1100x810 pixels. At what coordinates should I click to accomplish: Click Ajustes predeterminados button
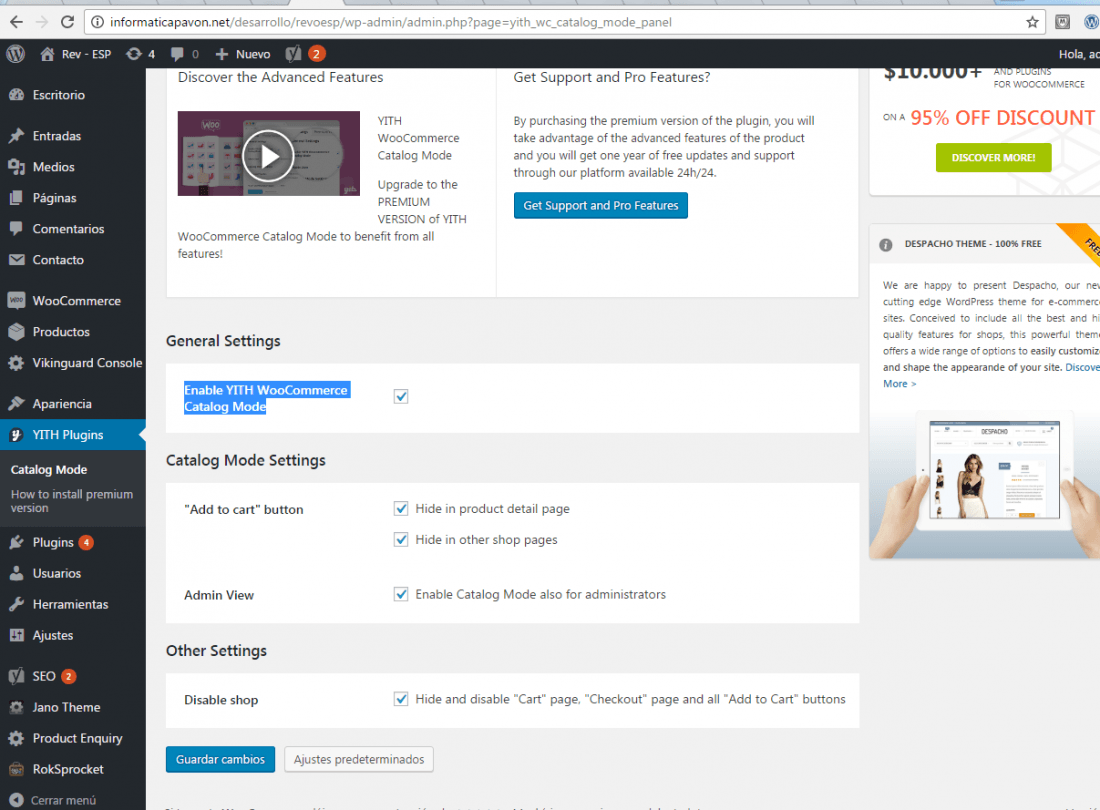coord(359,760)
